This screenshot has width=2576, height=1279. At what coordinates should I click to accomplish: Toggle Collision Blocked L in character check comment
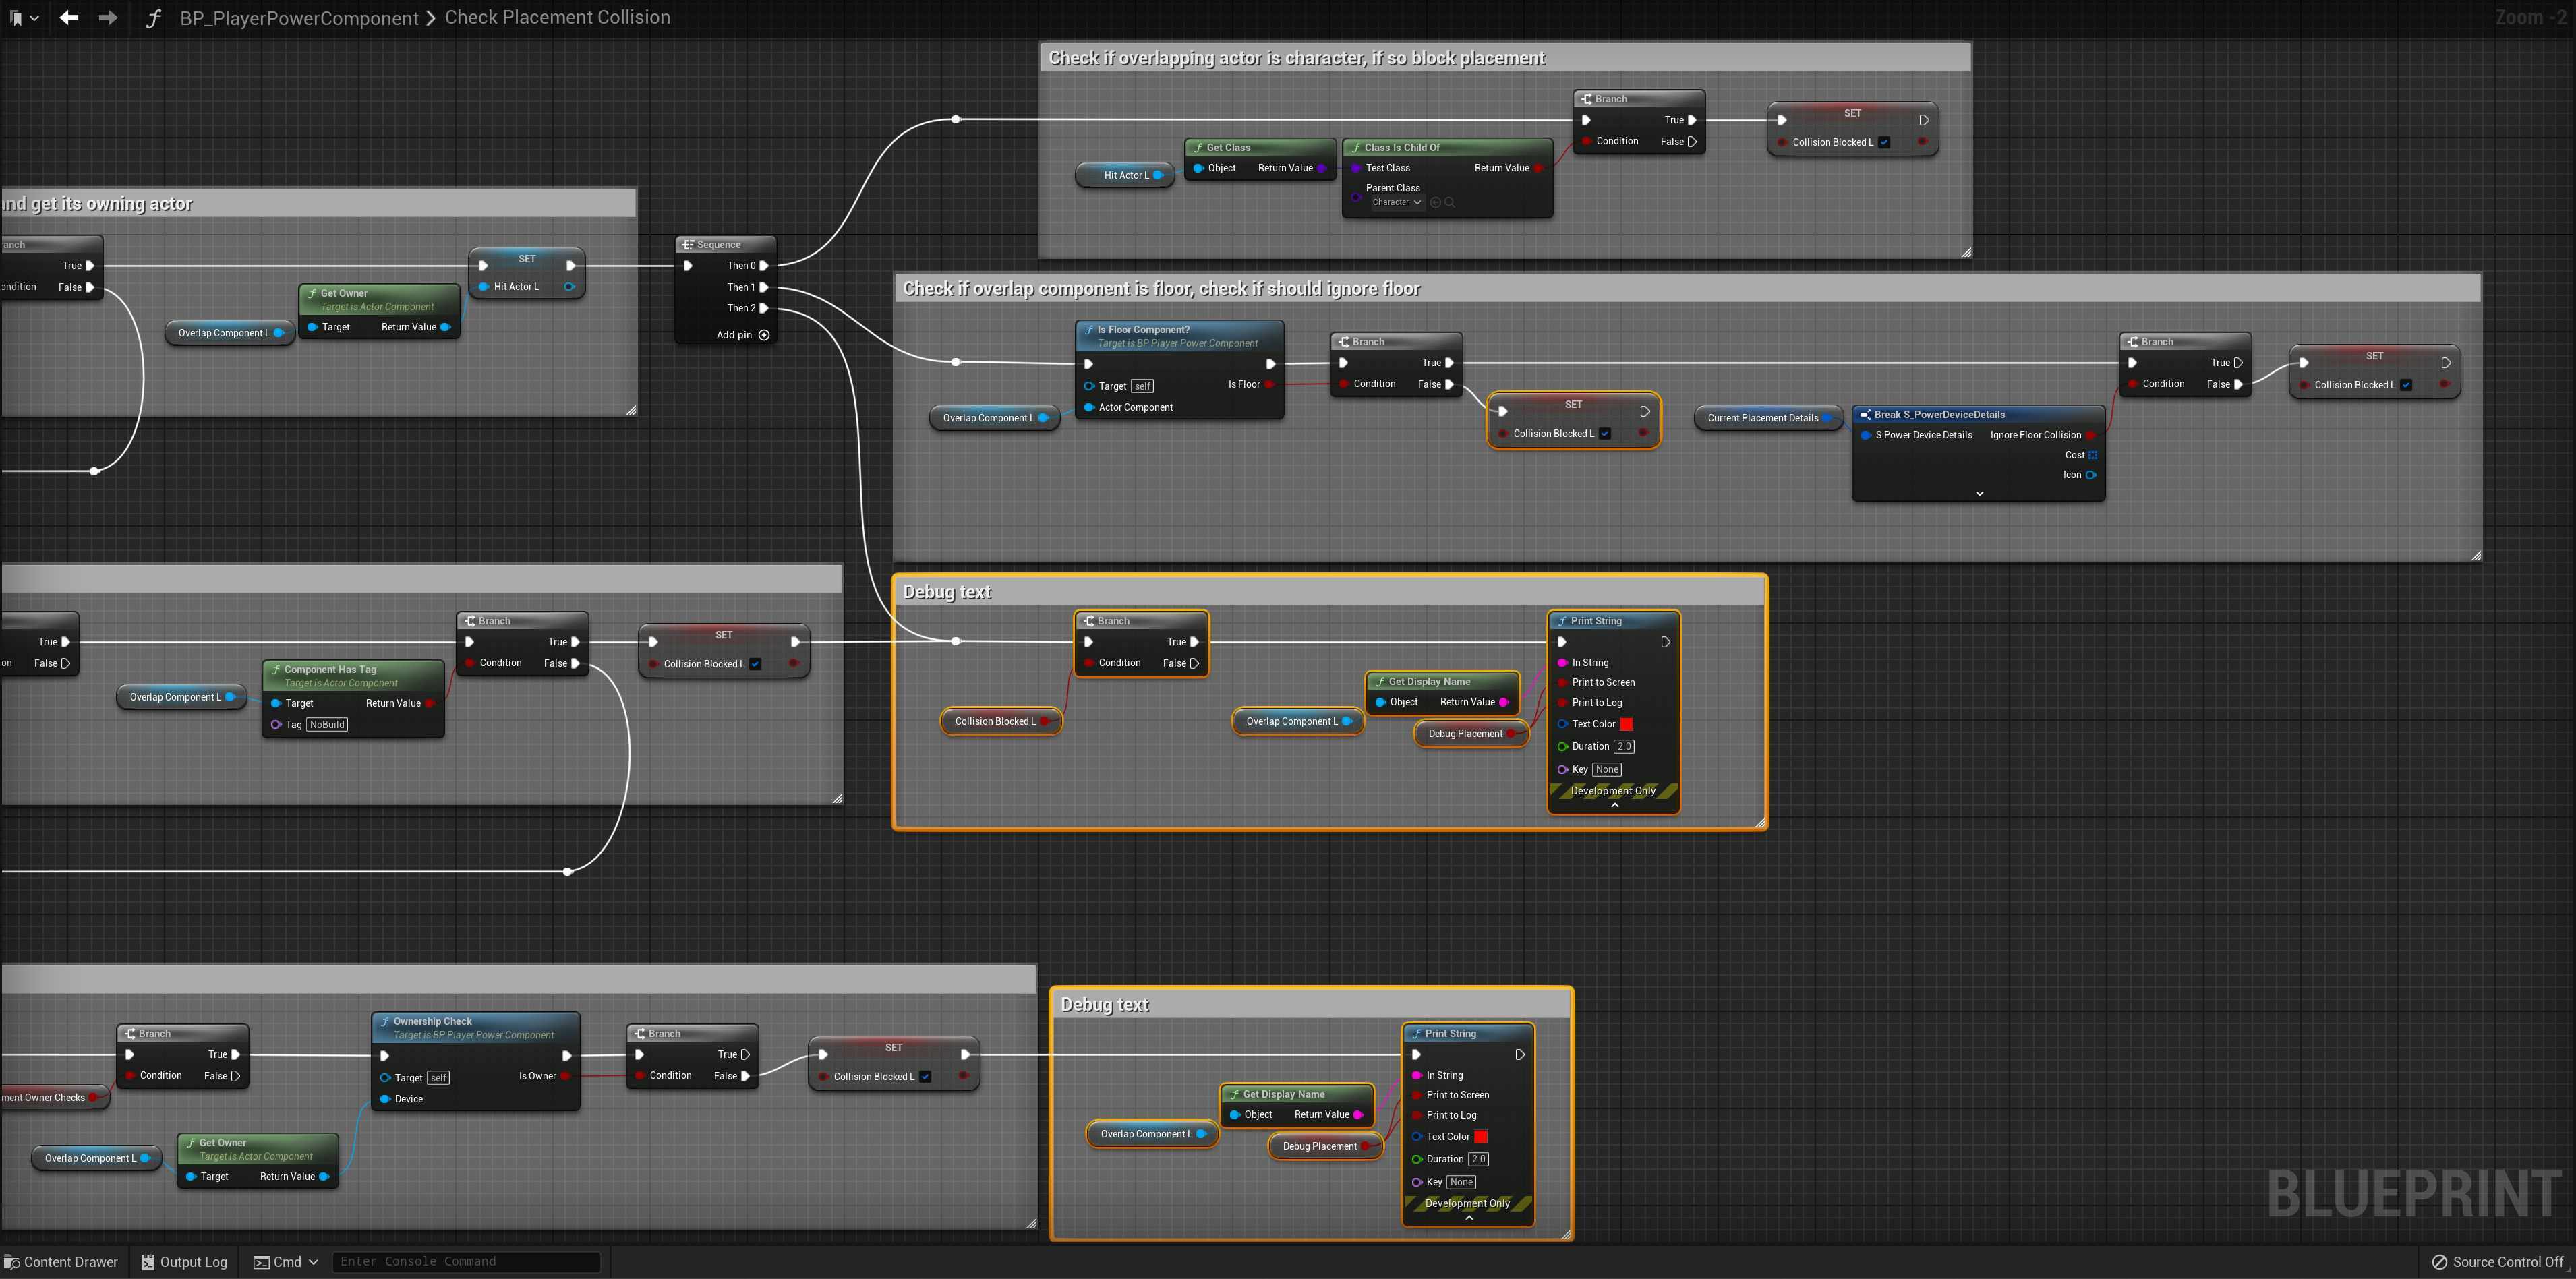tap(1884, 142)
